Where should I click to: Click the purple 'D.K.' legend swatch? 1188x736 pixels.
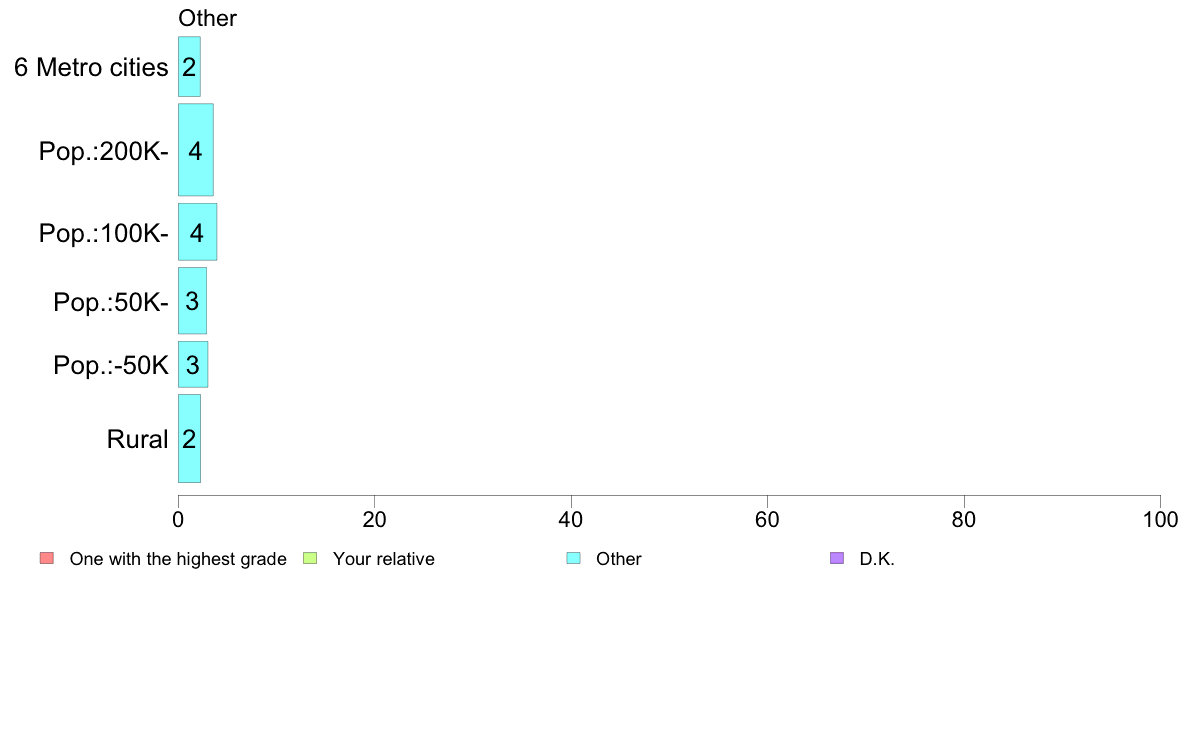click(837, 559)
